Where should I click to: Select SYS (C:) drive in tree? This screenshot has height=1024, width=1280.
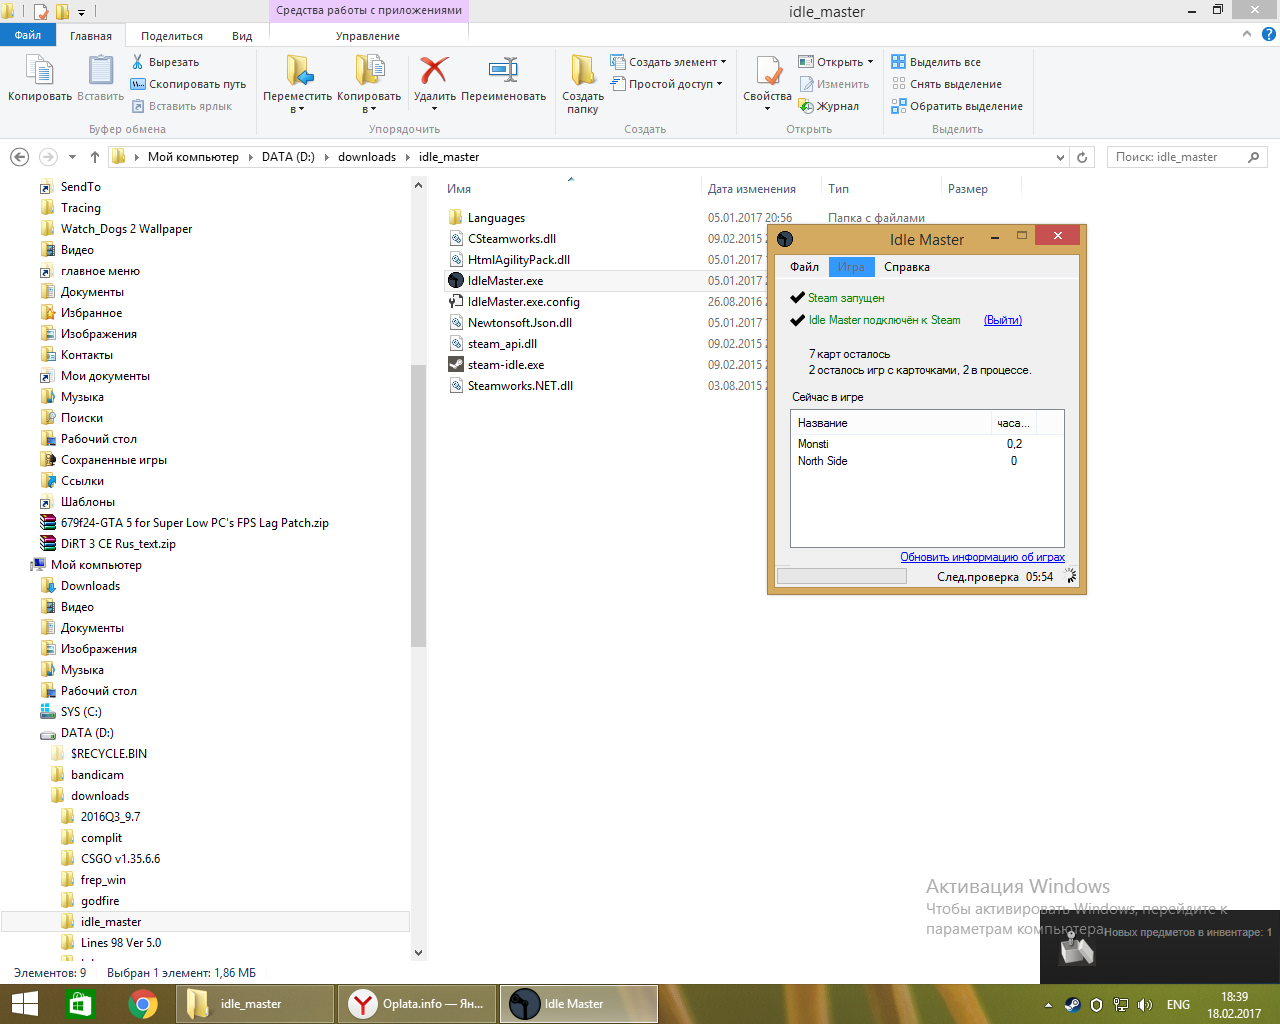(x=81, y=712)
